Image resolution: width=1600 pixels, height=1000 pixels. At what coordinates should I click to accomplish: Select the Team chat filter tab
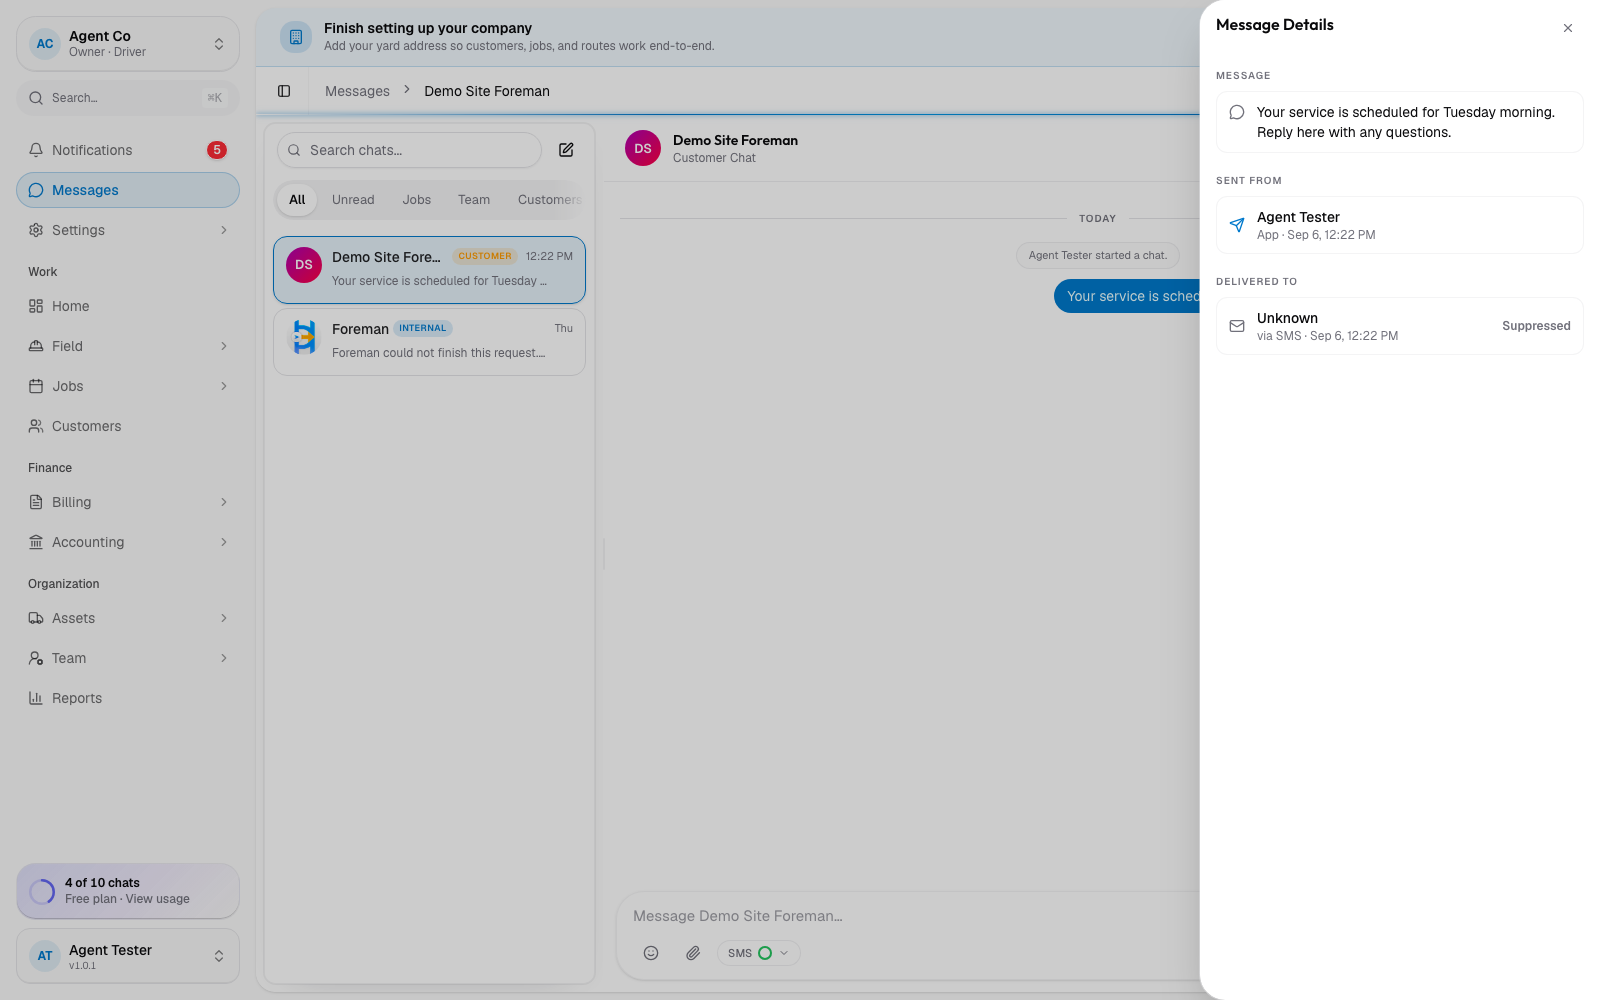474,200
